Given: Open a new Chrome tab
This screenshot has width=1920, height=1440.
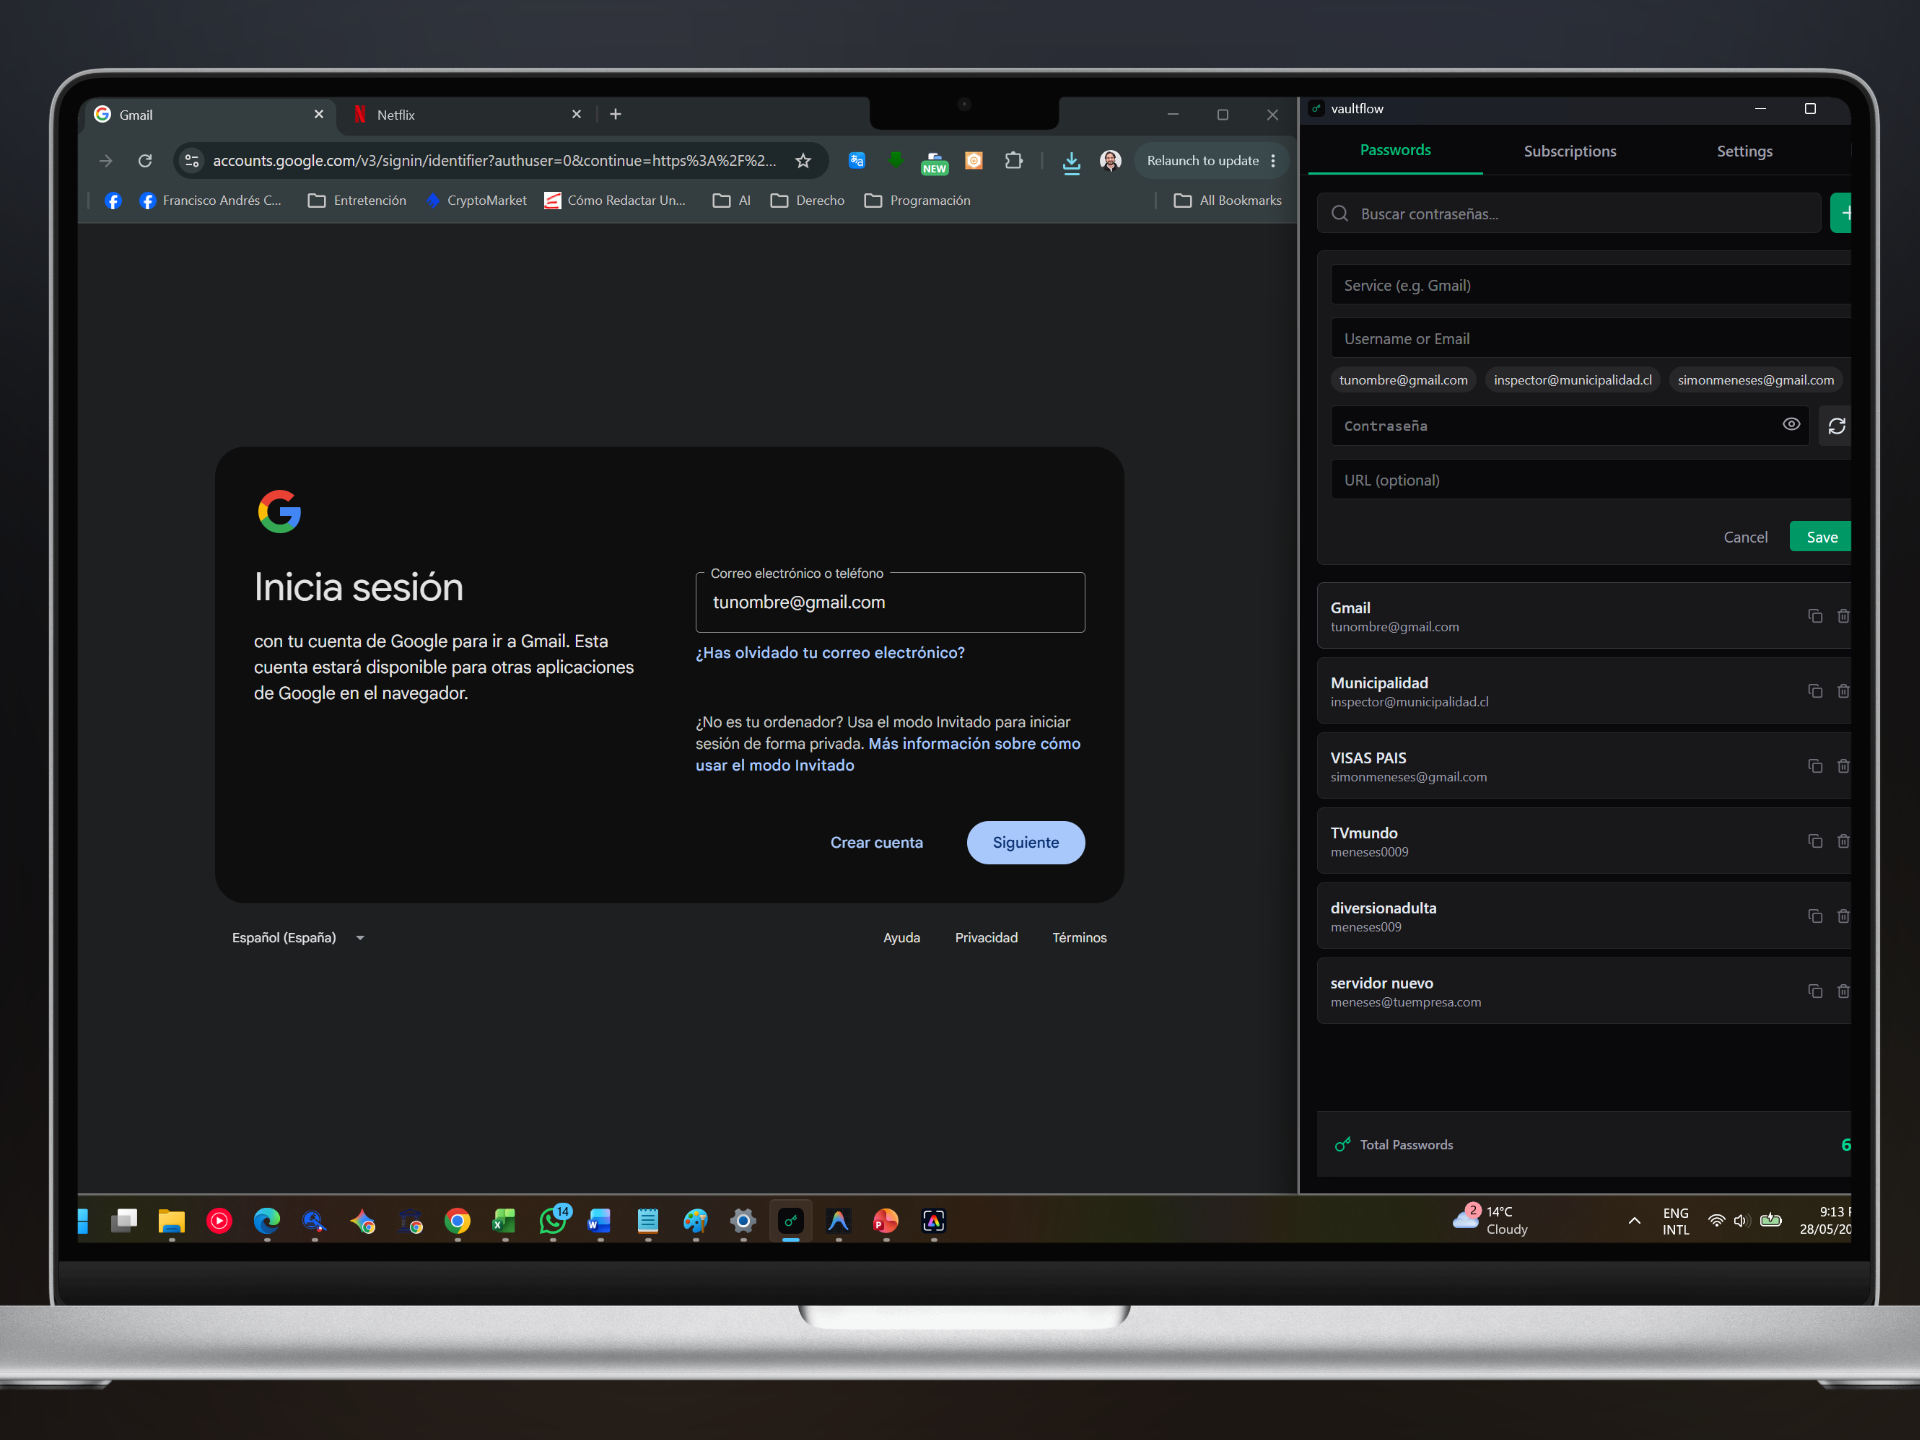Looking at the screenshot, I should (616, 115).
